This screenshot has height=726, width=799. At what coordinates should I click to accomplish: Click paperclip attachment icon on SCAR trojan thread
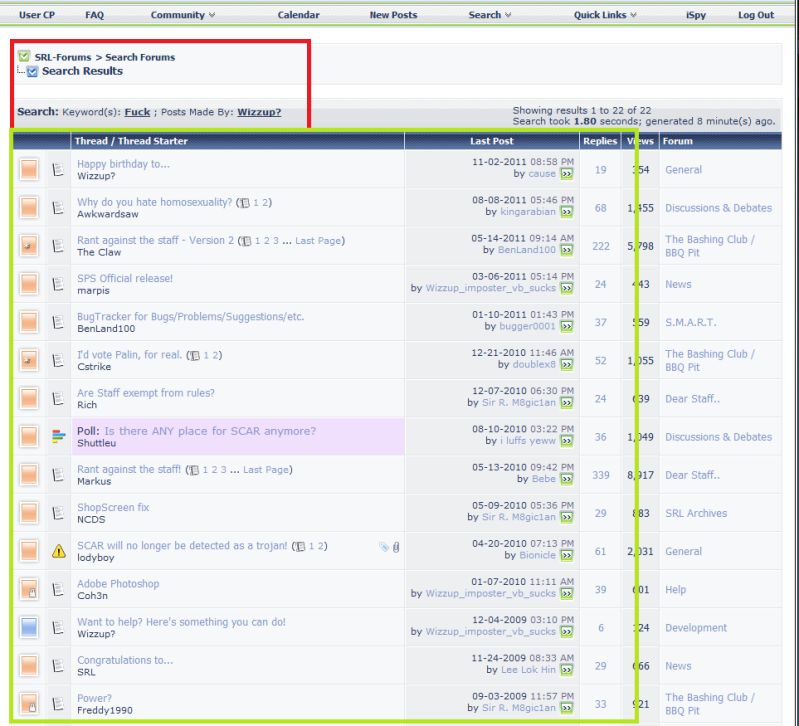[396, 546]
